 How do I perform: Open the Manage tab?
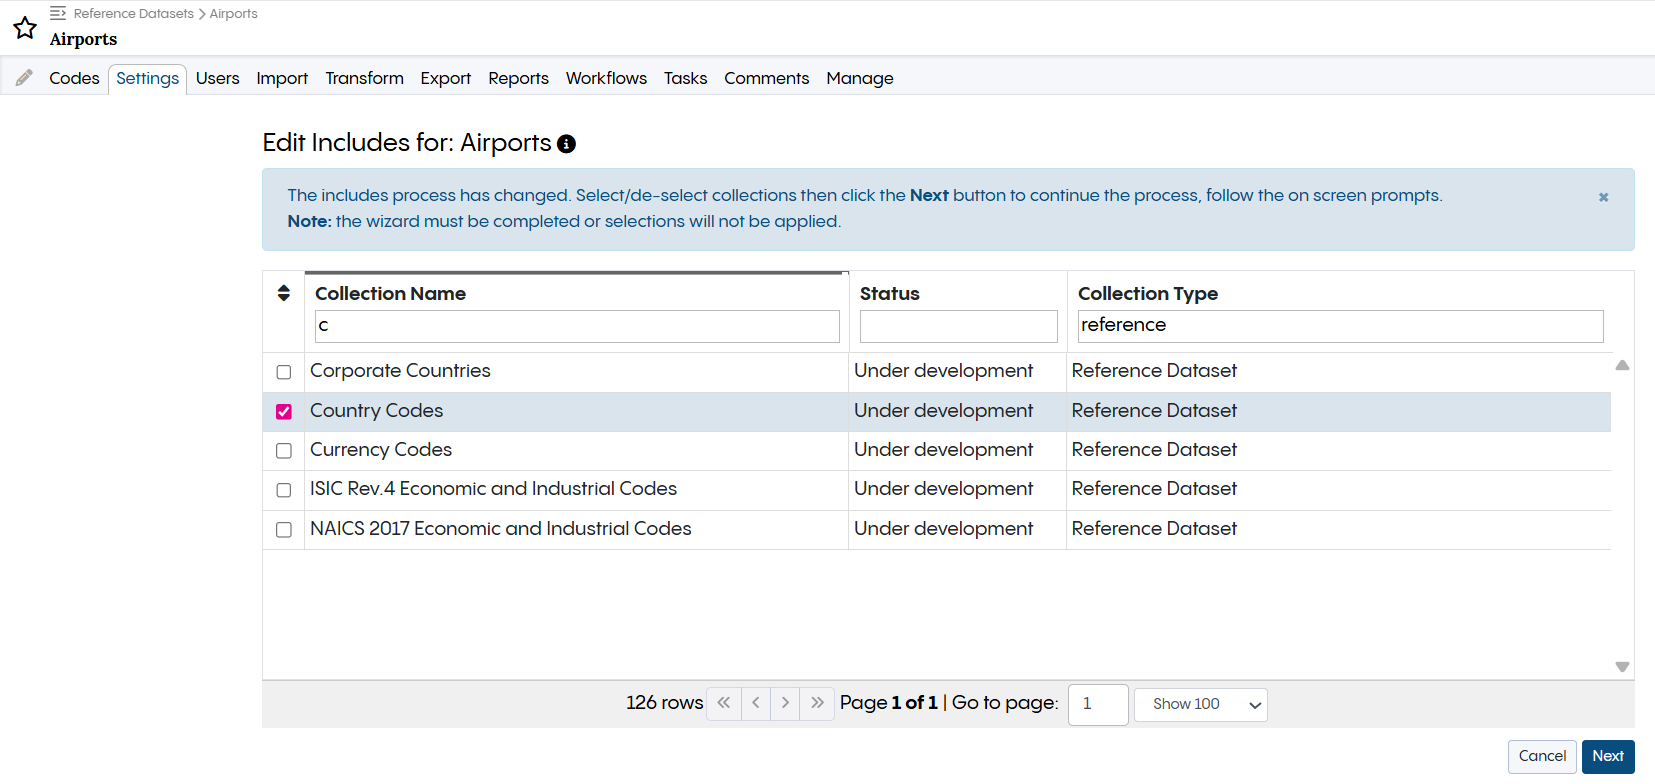(859, 78)
